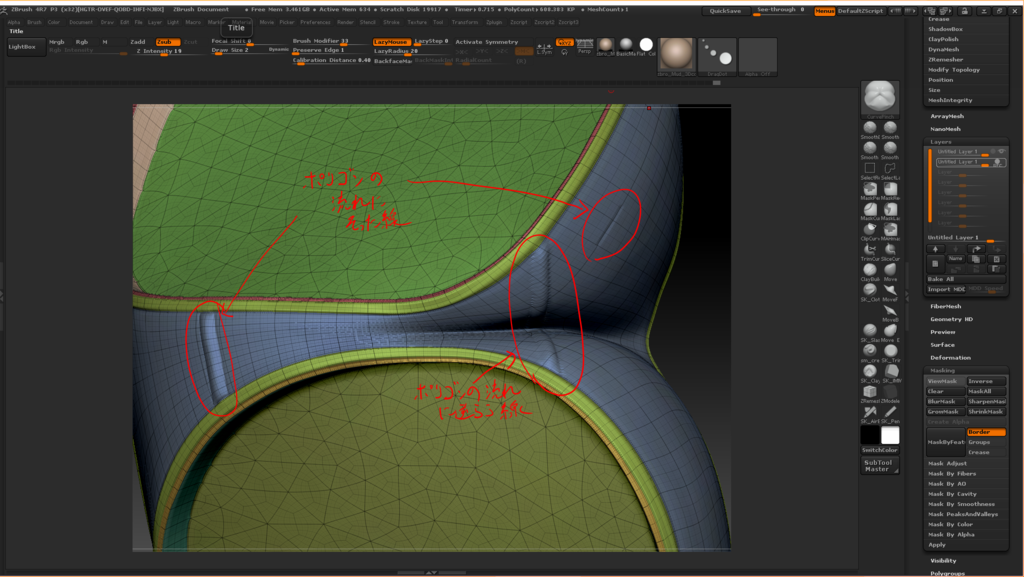Viewport: 1024px width, 577px height.
Task: Click the SwitchColor button
Action: point(880,450)
